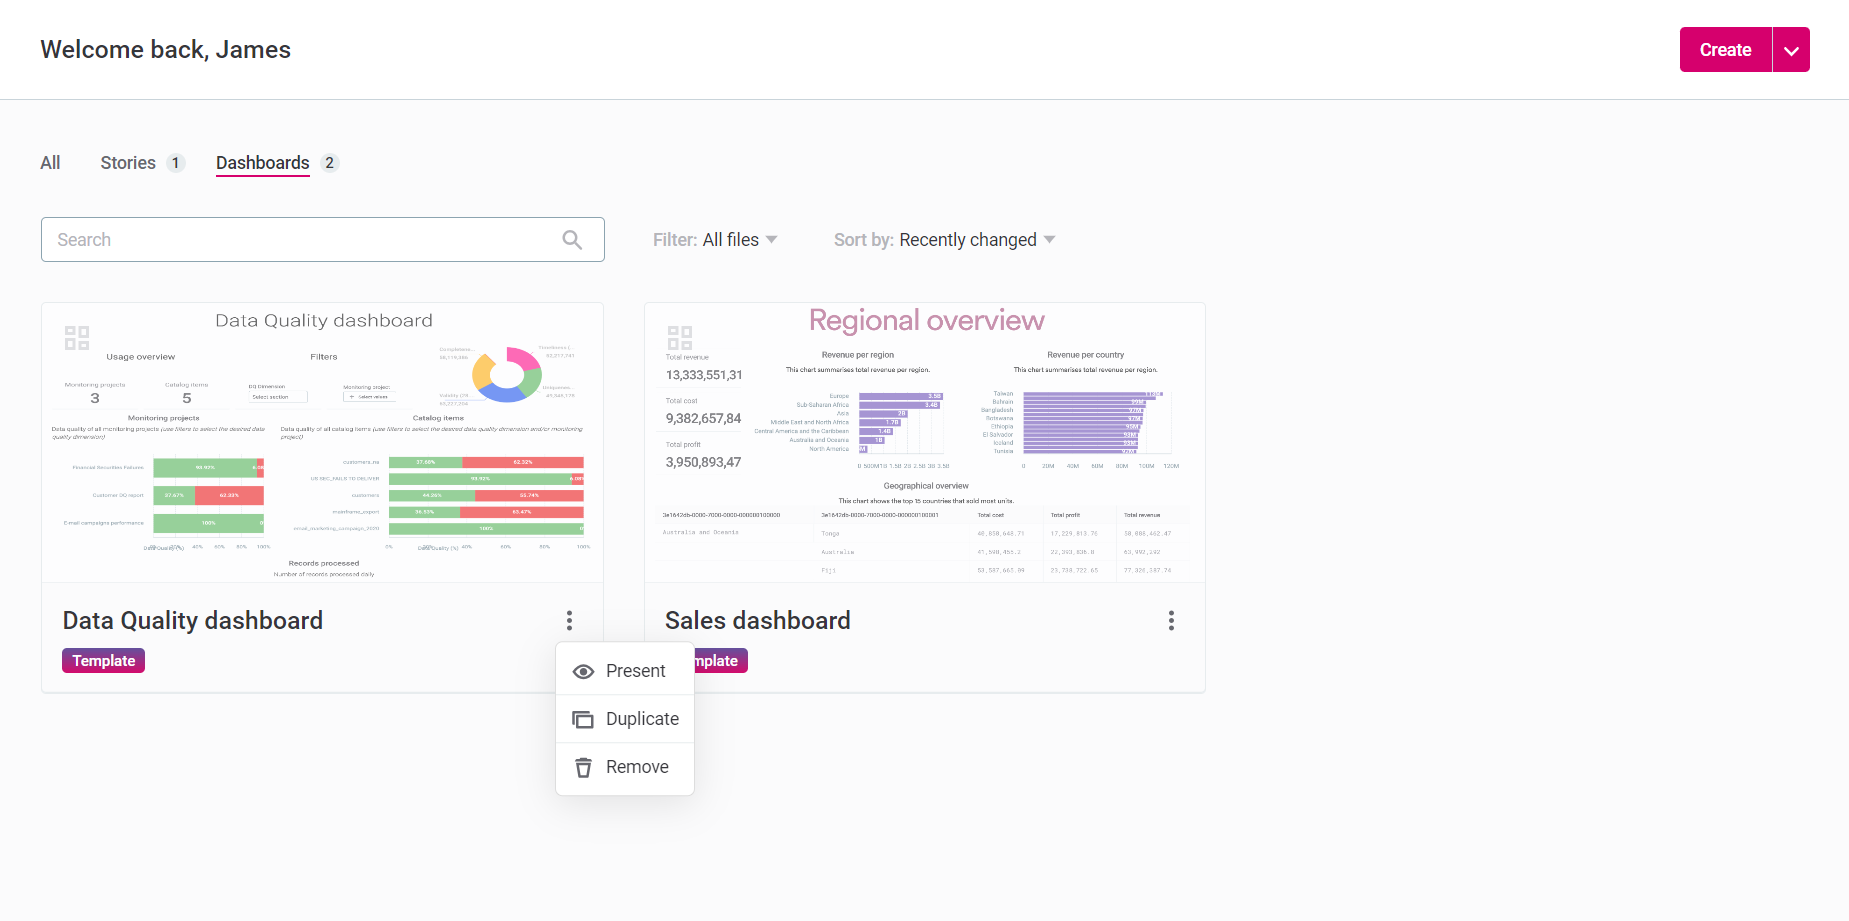Click the trash icon beside Remove

pyautogui.click(x=583, y=767)
